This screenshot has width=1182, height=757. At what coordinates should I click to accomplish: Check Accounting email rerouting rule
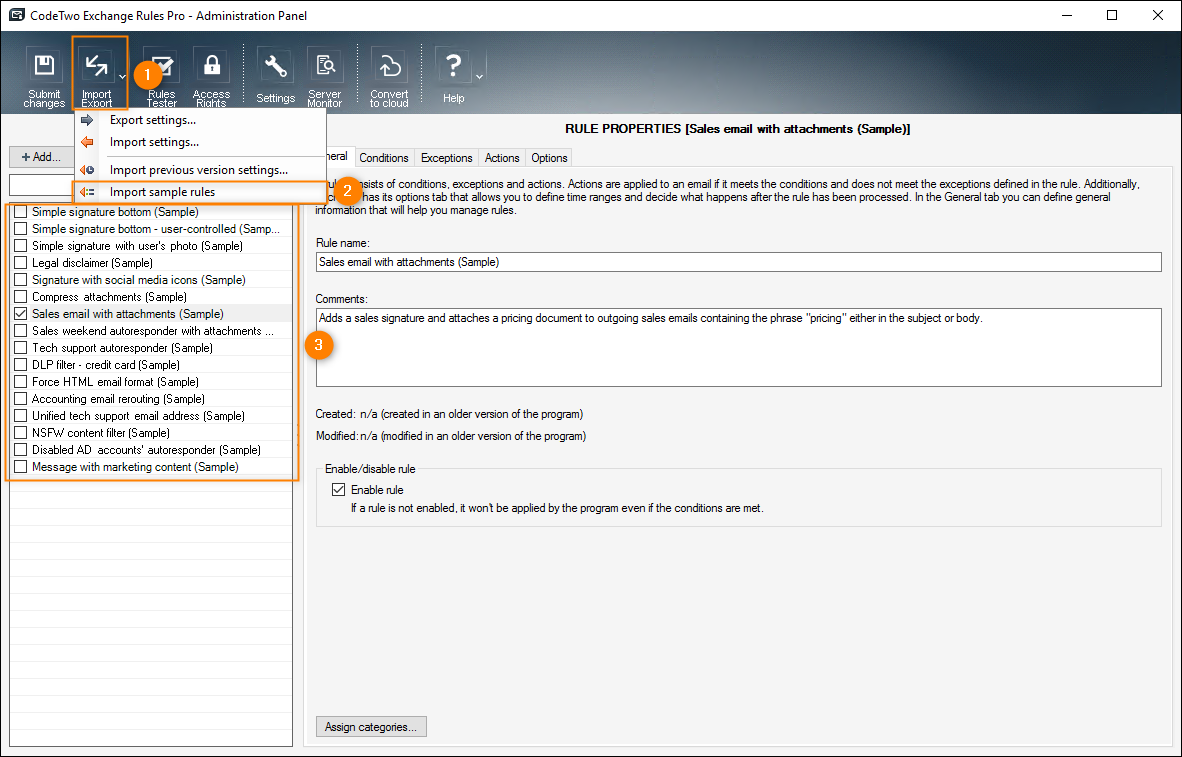coord(20,398)
